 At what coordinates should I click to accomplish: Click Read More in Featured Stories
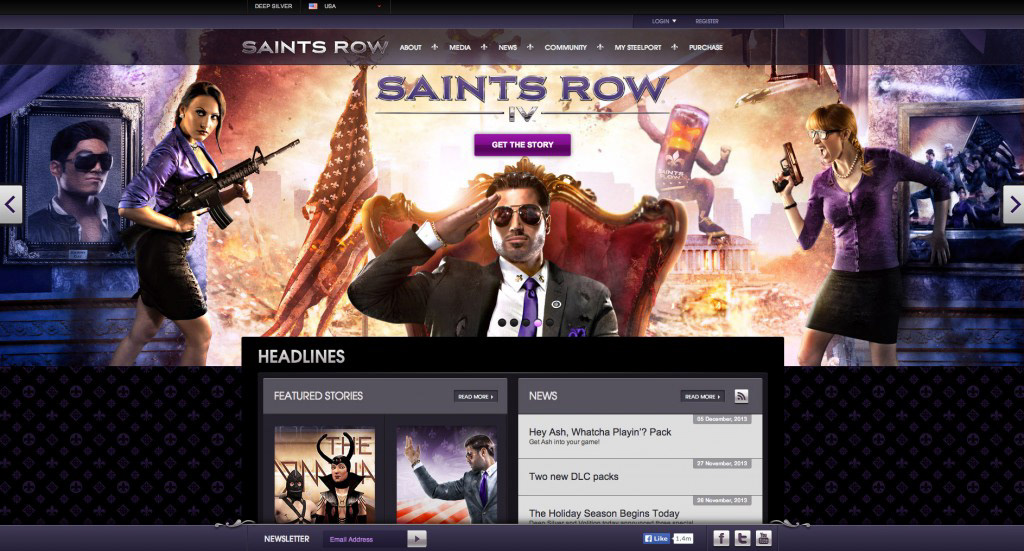point(475,396)
